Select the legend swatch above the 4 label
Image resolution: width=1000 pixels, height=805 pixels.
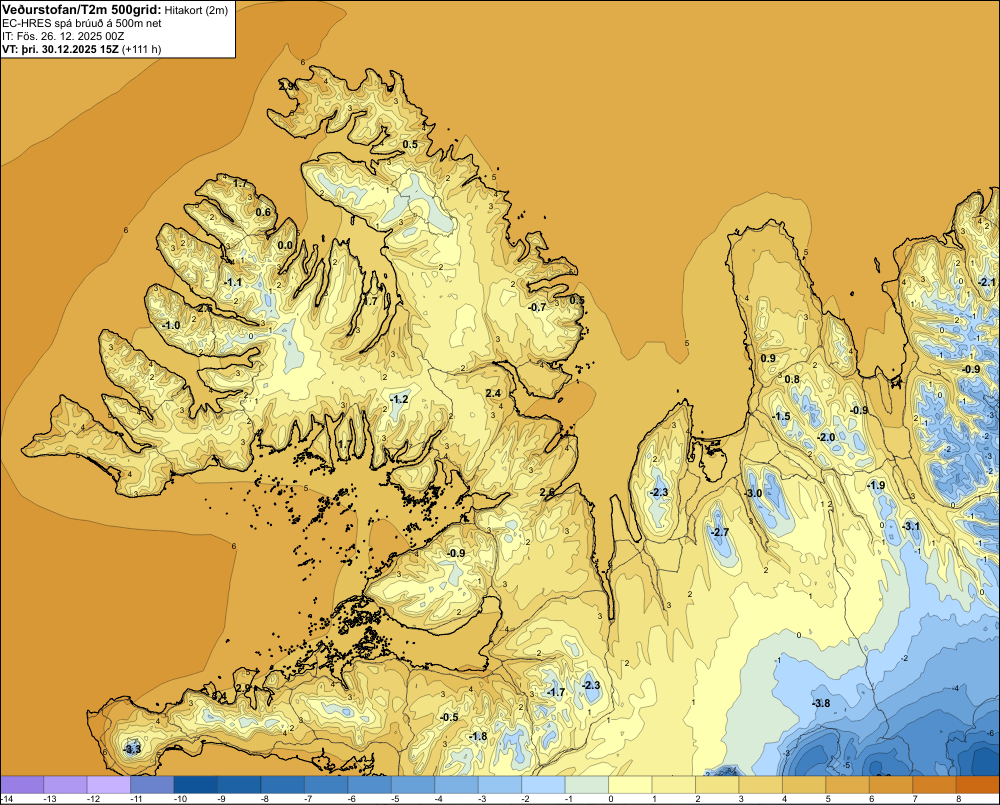click(x=804, y=785)
